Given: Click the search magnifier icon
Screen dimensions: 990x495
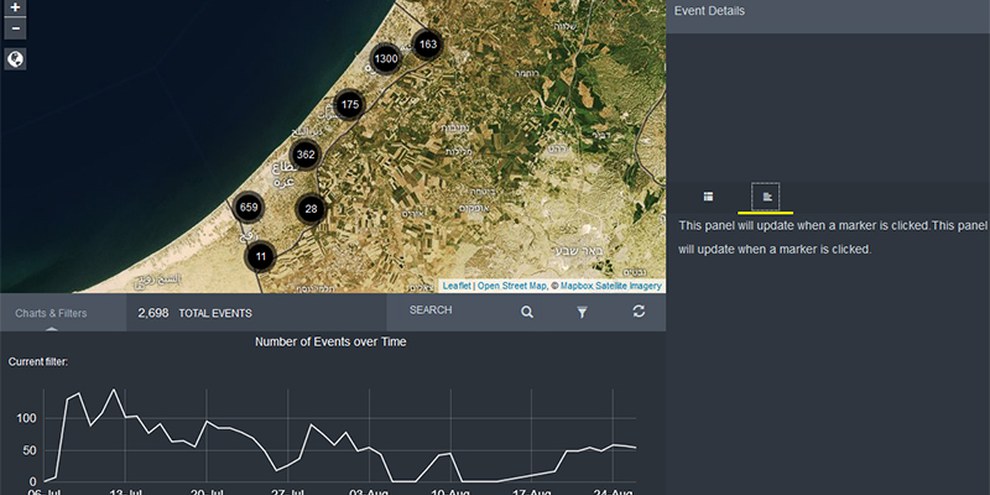Looking at the screenshot, I should 527,312.
